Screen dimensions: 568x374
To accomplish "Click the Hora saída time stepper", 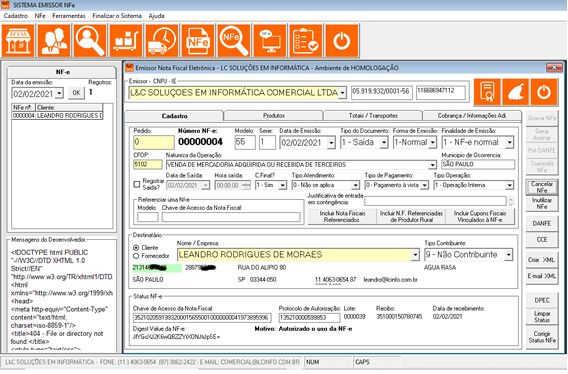I will click(246, 185).
